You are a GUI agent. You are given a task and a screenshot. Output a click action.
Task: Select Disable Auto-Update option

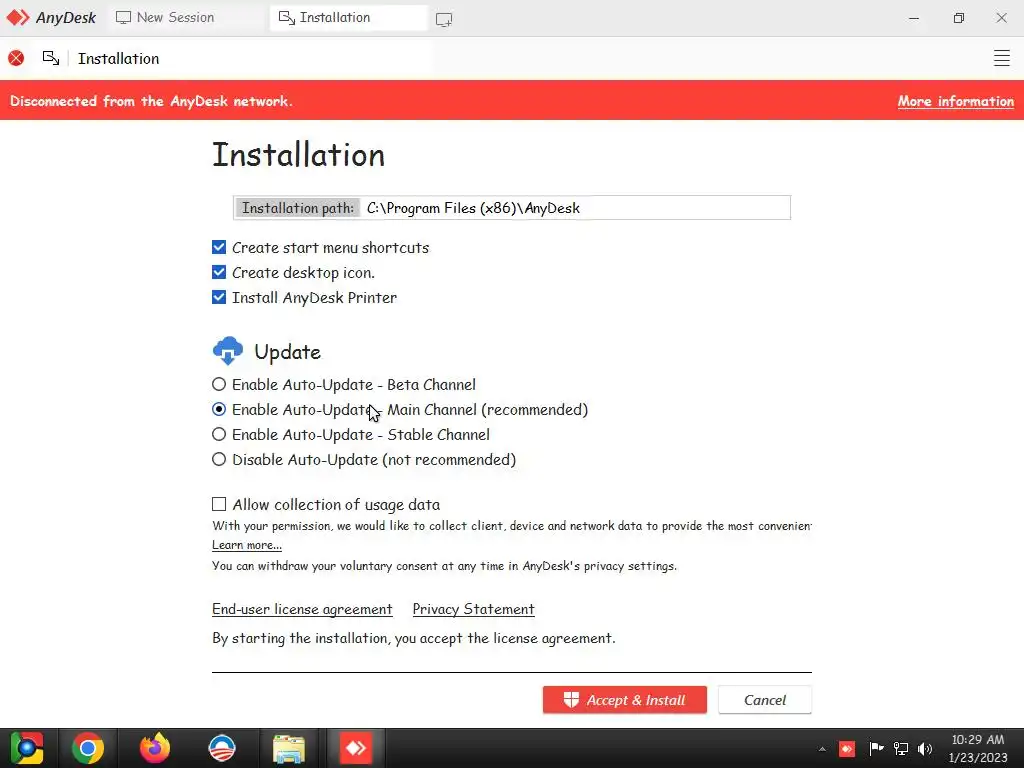[219, 459]
